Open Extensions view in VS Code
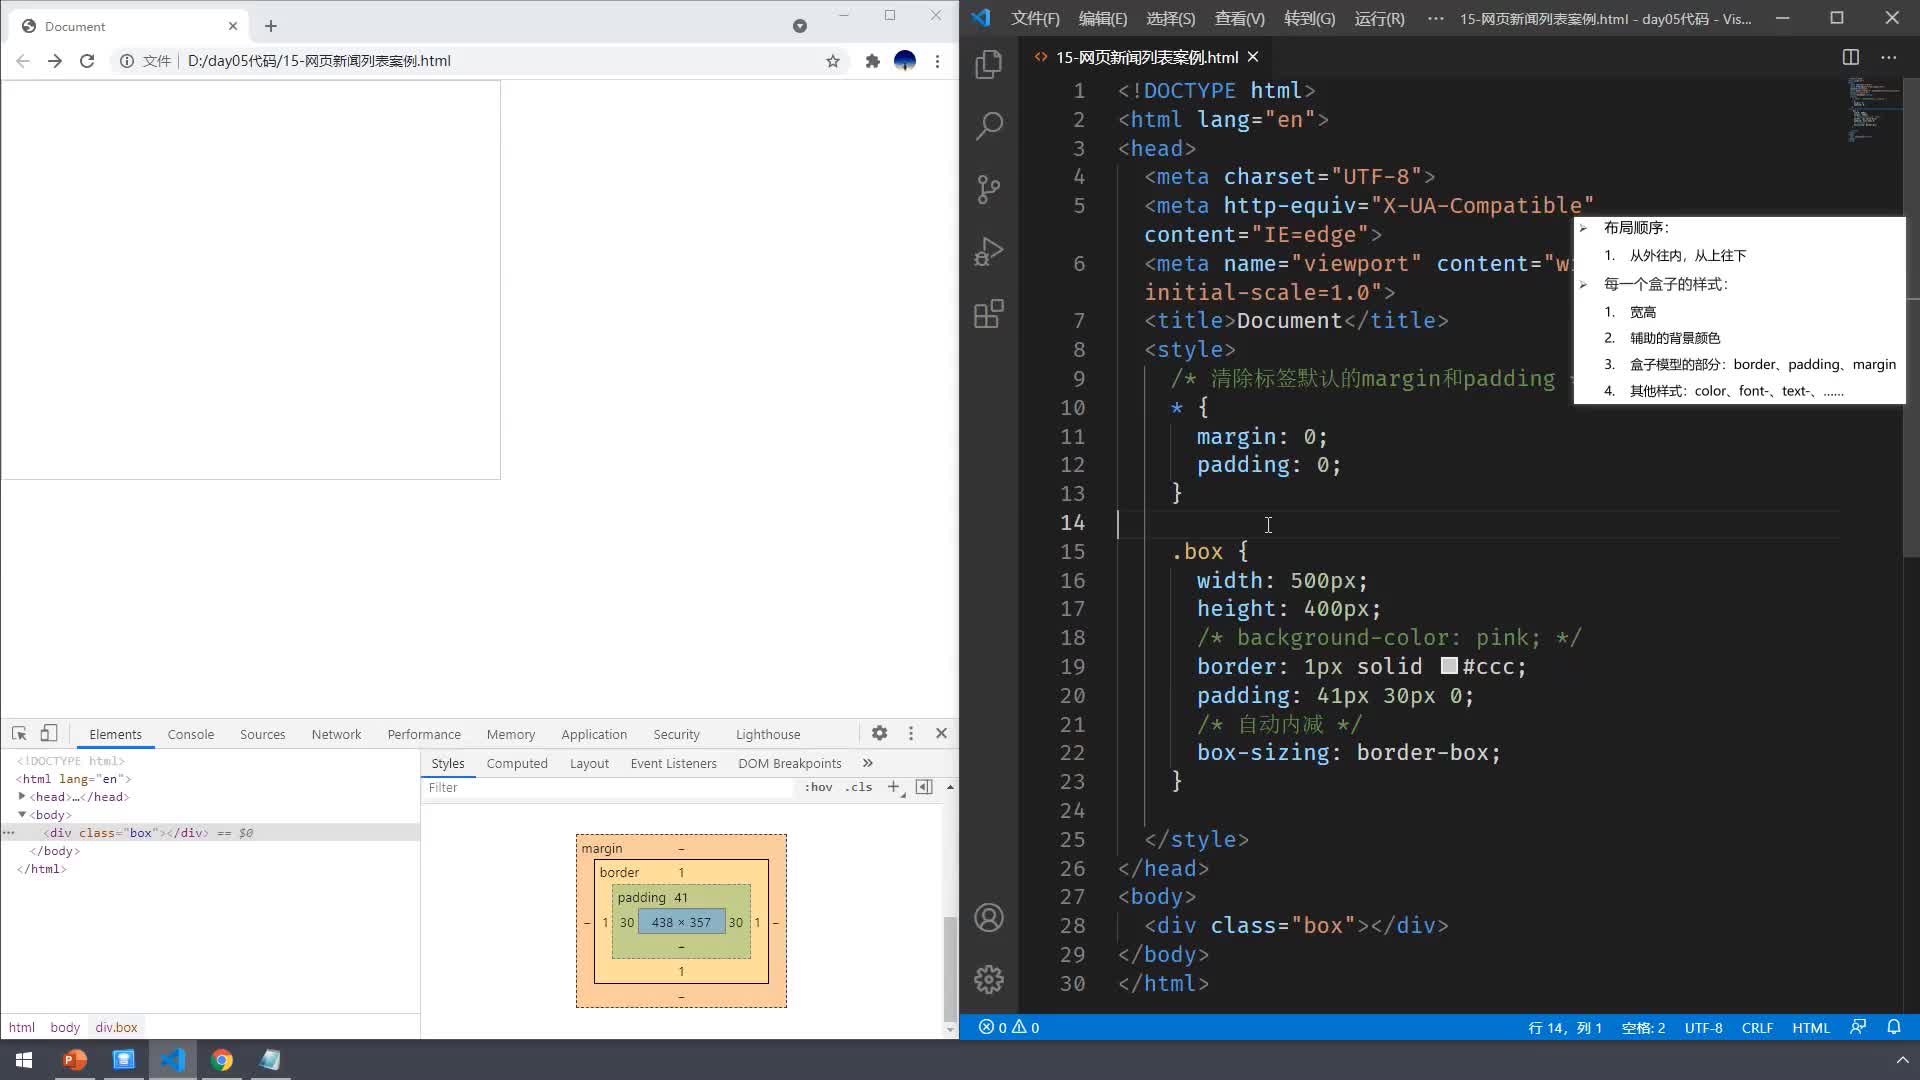 [x=989, y=314]
